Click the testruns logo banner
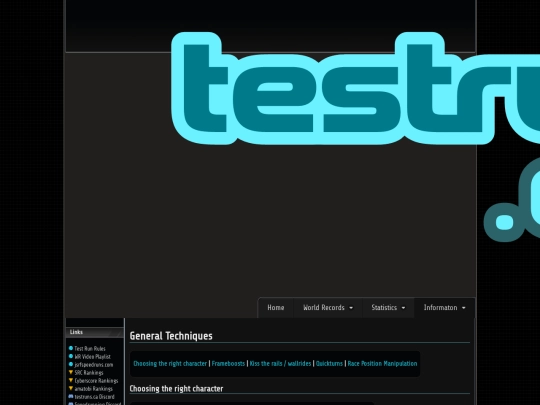 click(x=355, y=137)
